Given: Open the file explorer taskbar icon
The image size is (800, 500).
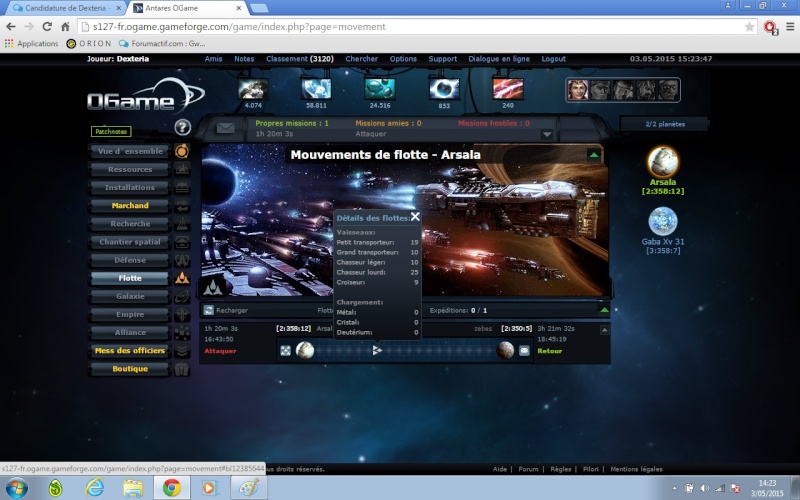Looking at the screenshot, I should coord(133,488).
